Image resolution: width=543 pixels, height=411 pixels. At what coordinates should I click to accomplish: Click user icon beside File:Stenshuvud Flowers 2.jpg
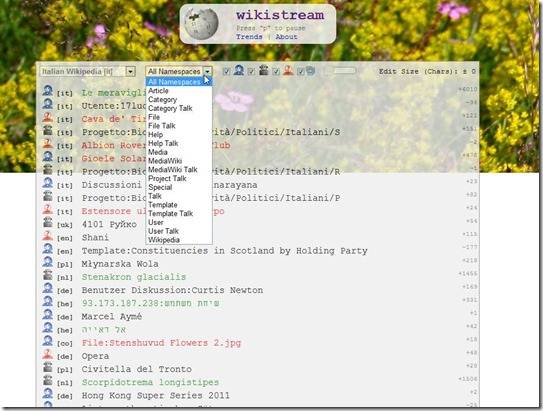tap(47, 341)
